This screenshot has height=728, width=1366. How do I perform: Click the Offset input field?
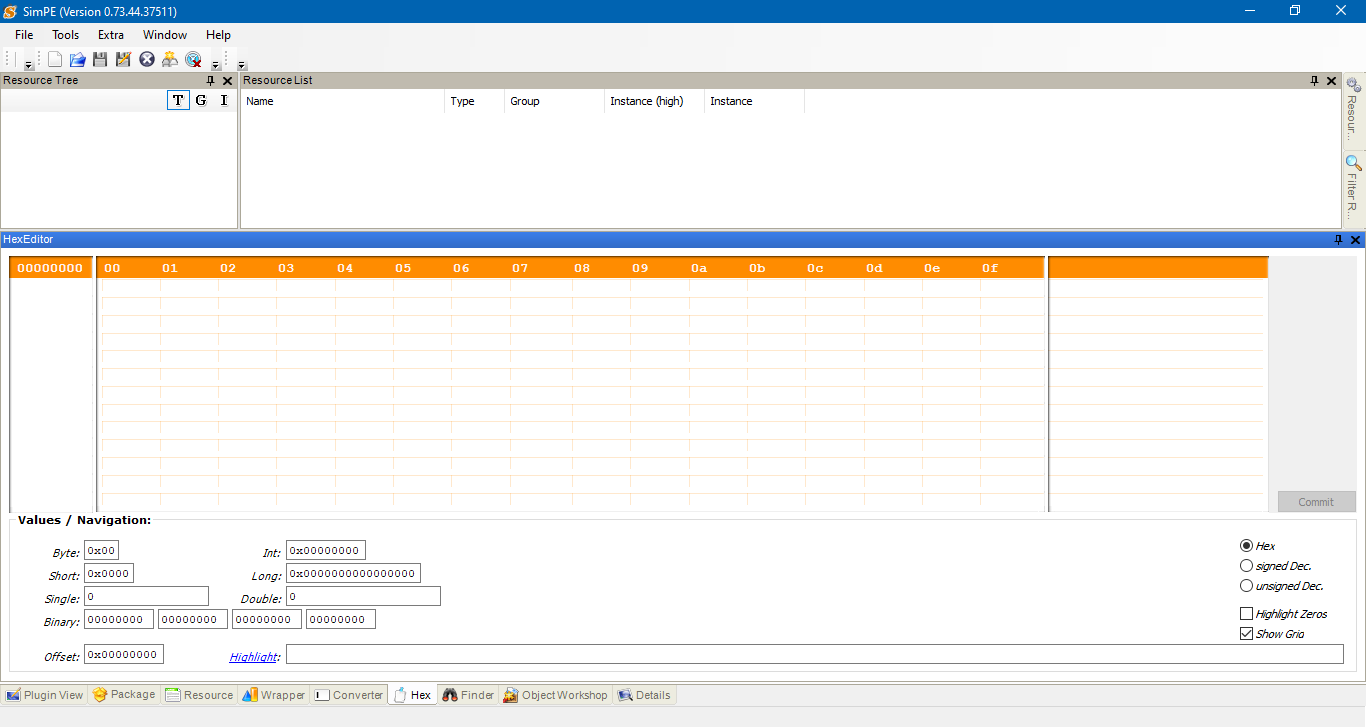point(124,654)
